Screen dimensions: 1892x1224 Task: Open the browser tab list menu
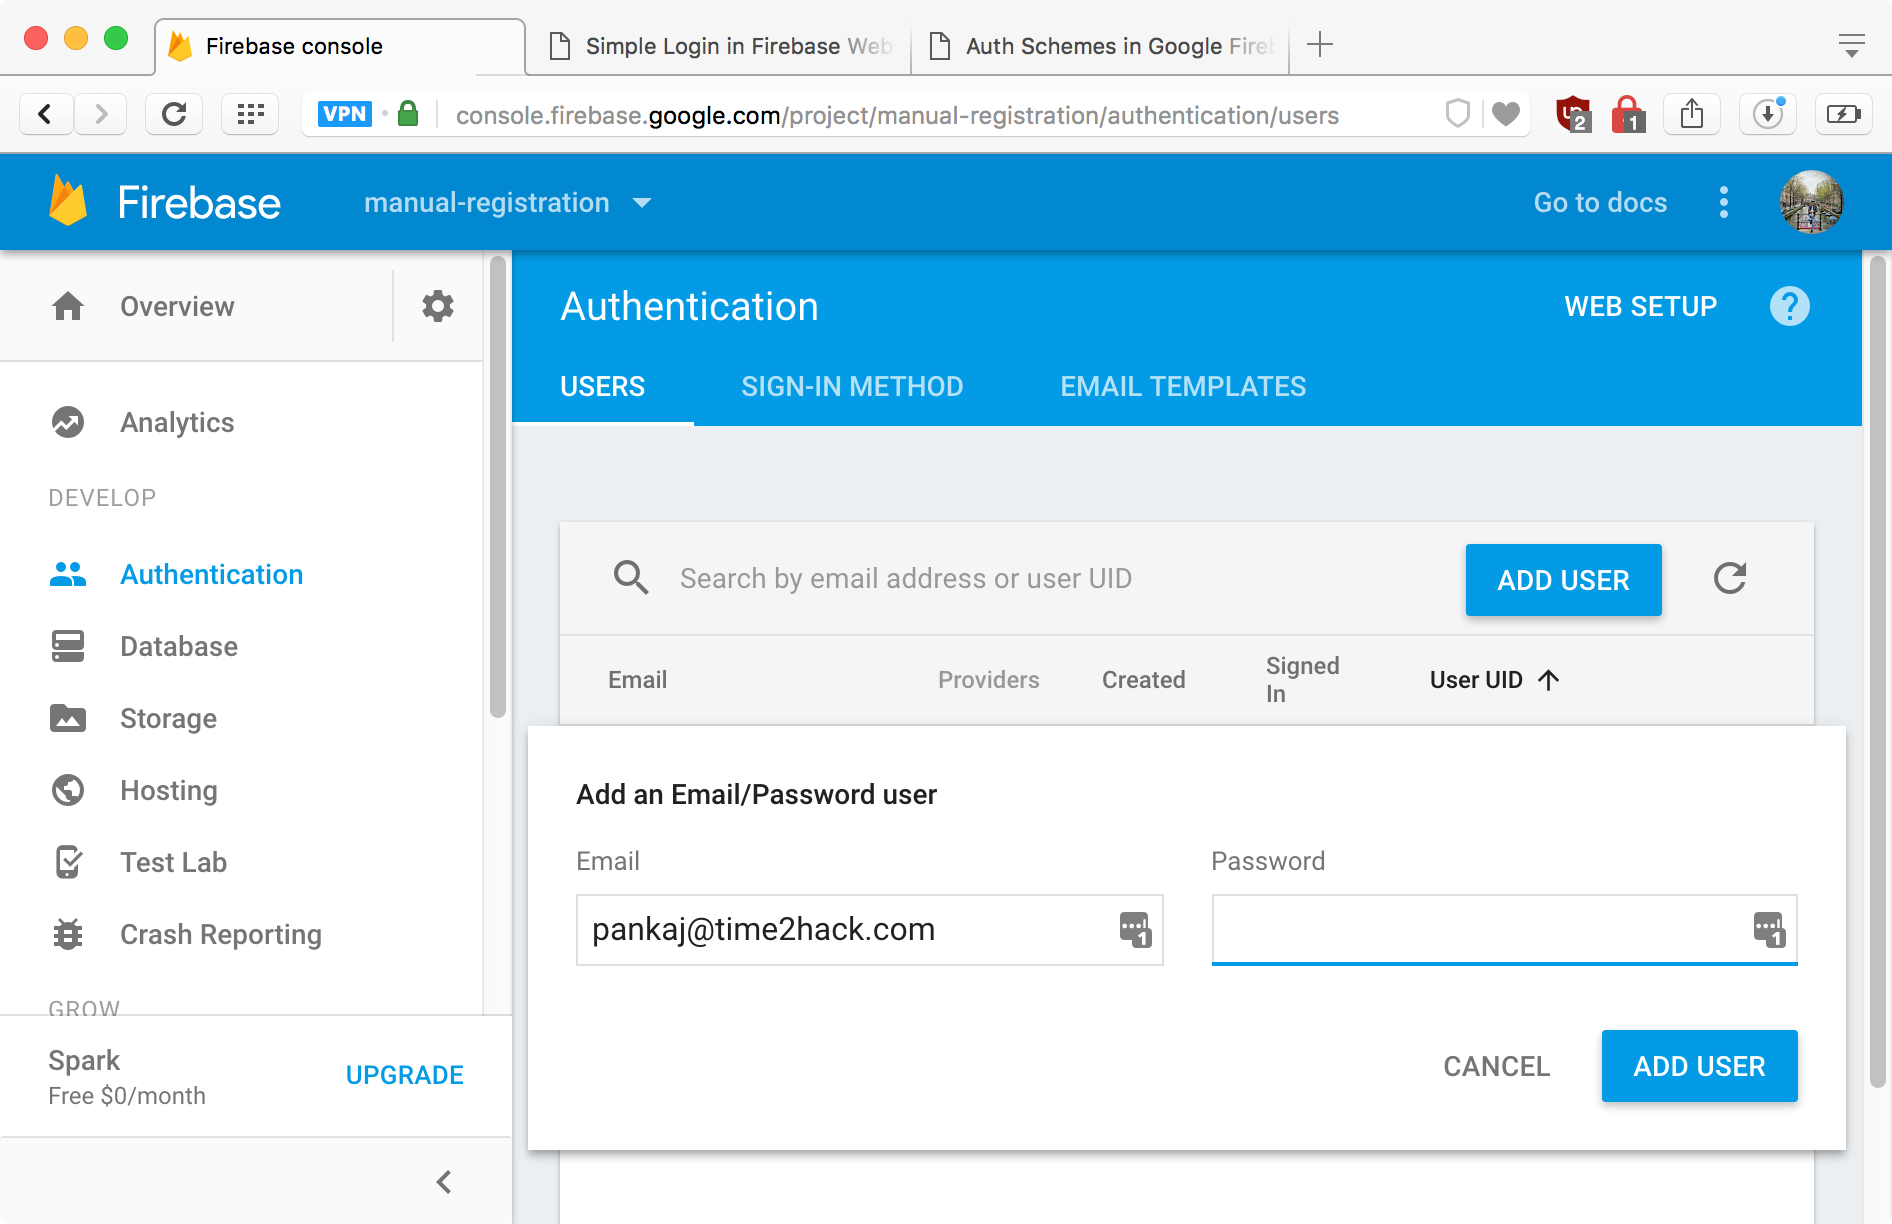(1851, 45)
